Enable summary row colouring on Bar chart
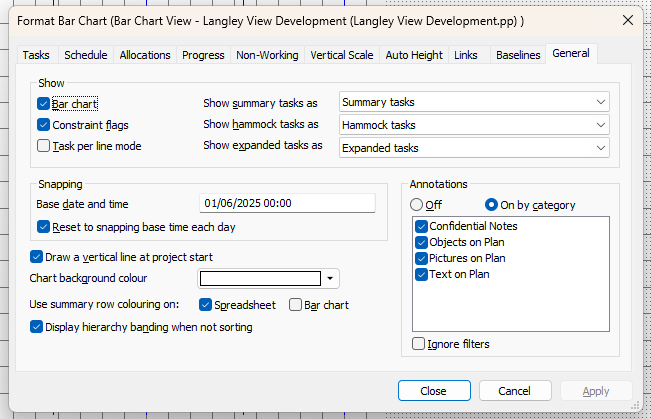Viewport: 651px width, 419px height. (295, 305)
